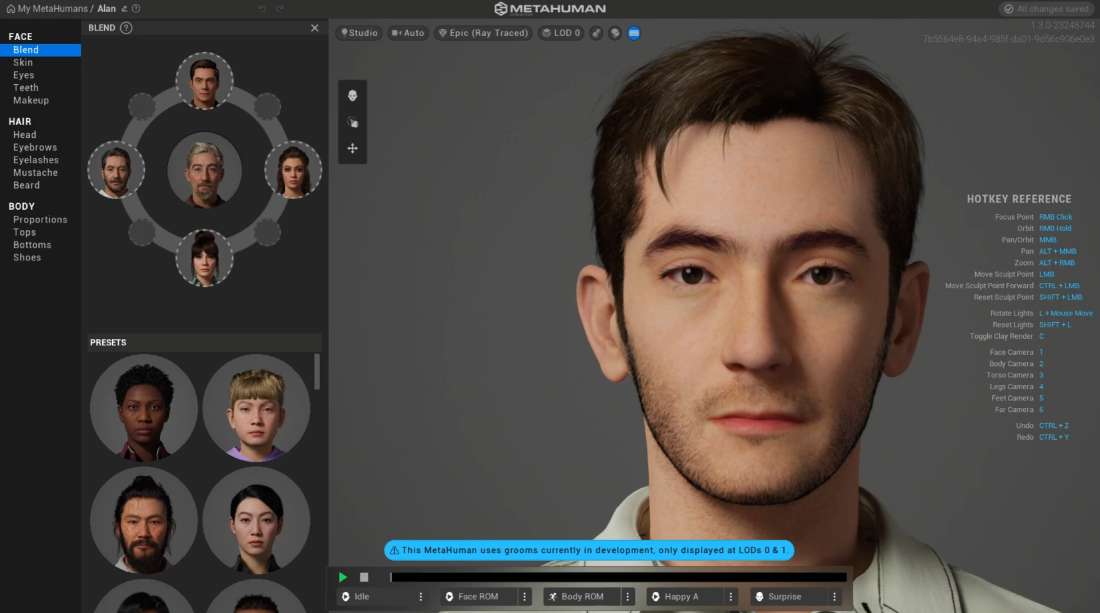Viewport: 1100px width, 613px height.
Task: Select the Blend face sculpt tool icon
Action: [352, 95]
